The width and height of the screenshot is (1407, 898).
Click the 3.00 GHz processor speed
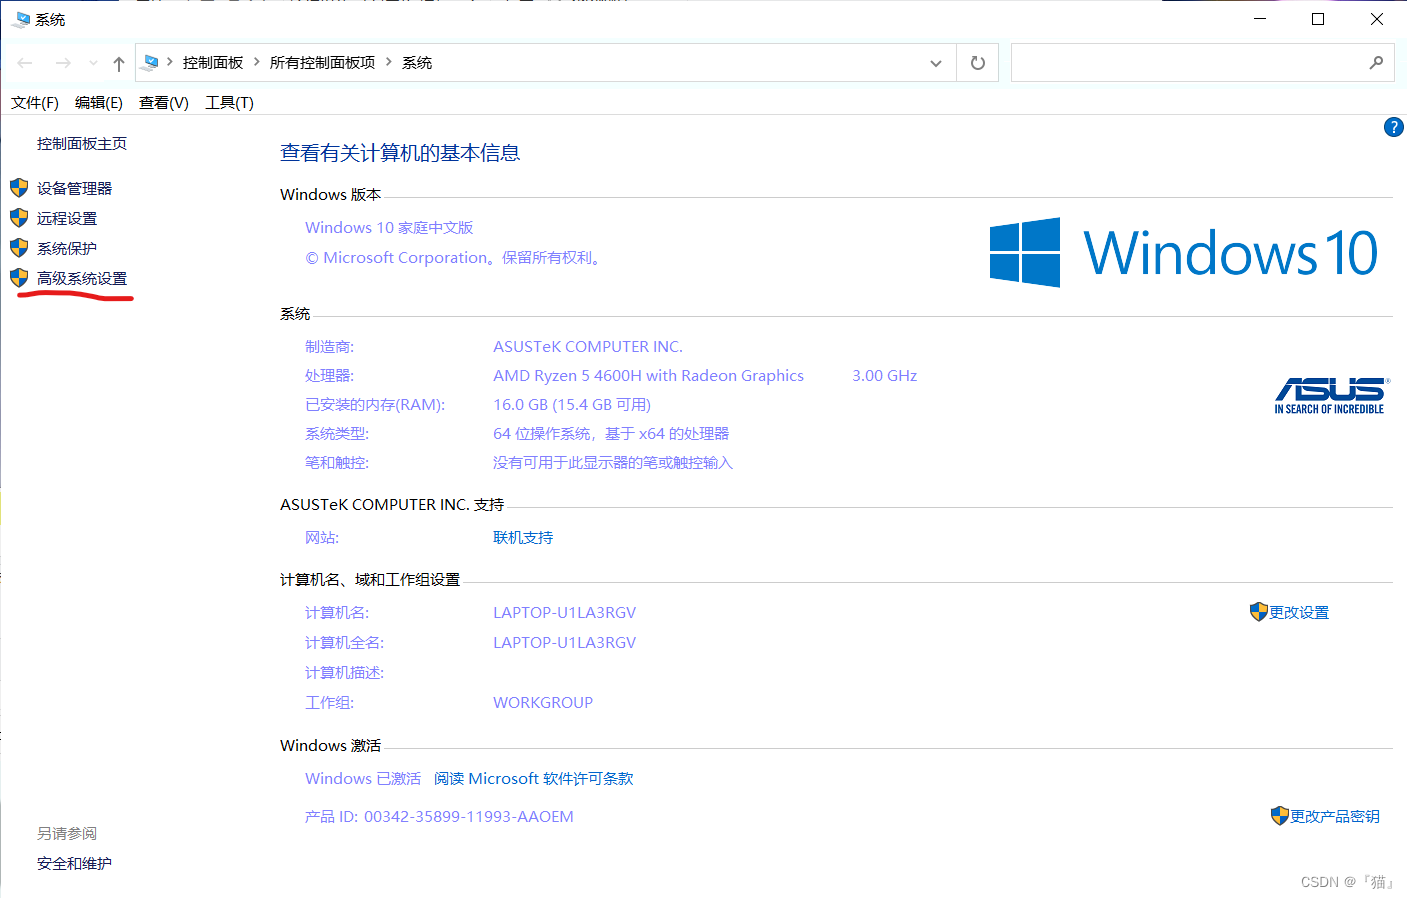885,376
